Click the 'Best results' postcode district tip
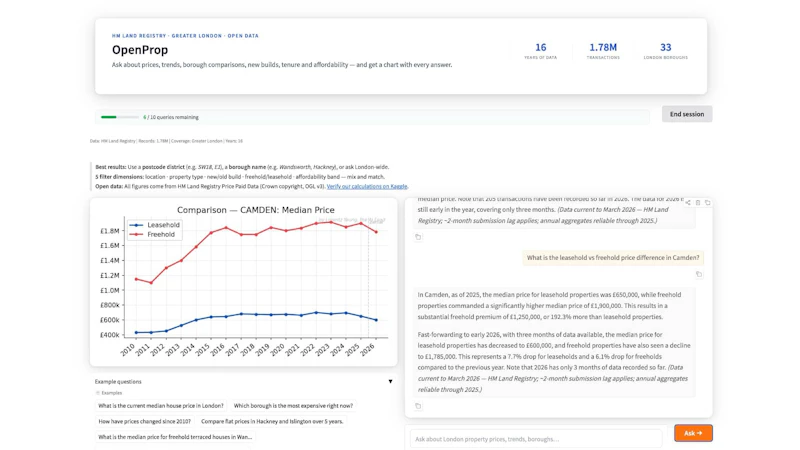 [242, 167]
